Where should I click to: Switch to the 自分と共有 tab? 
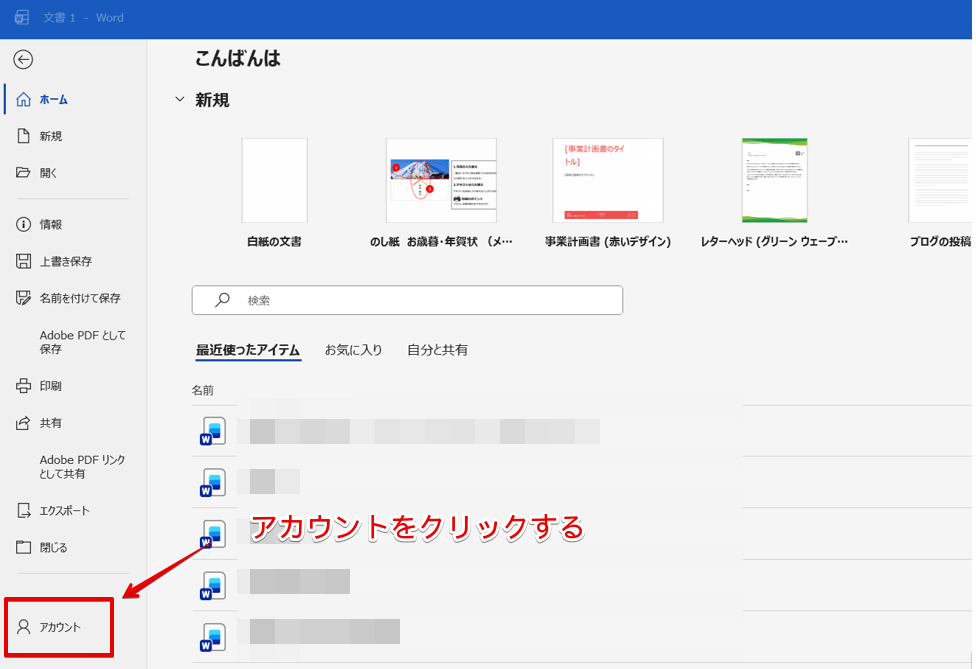tap(440, 350)
